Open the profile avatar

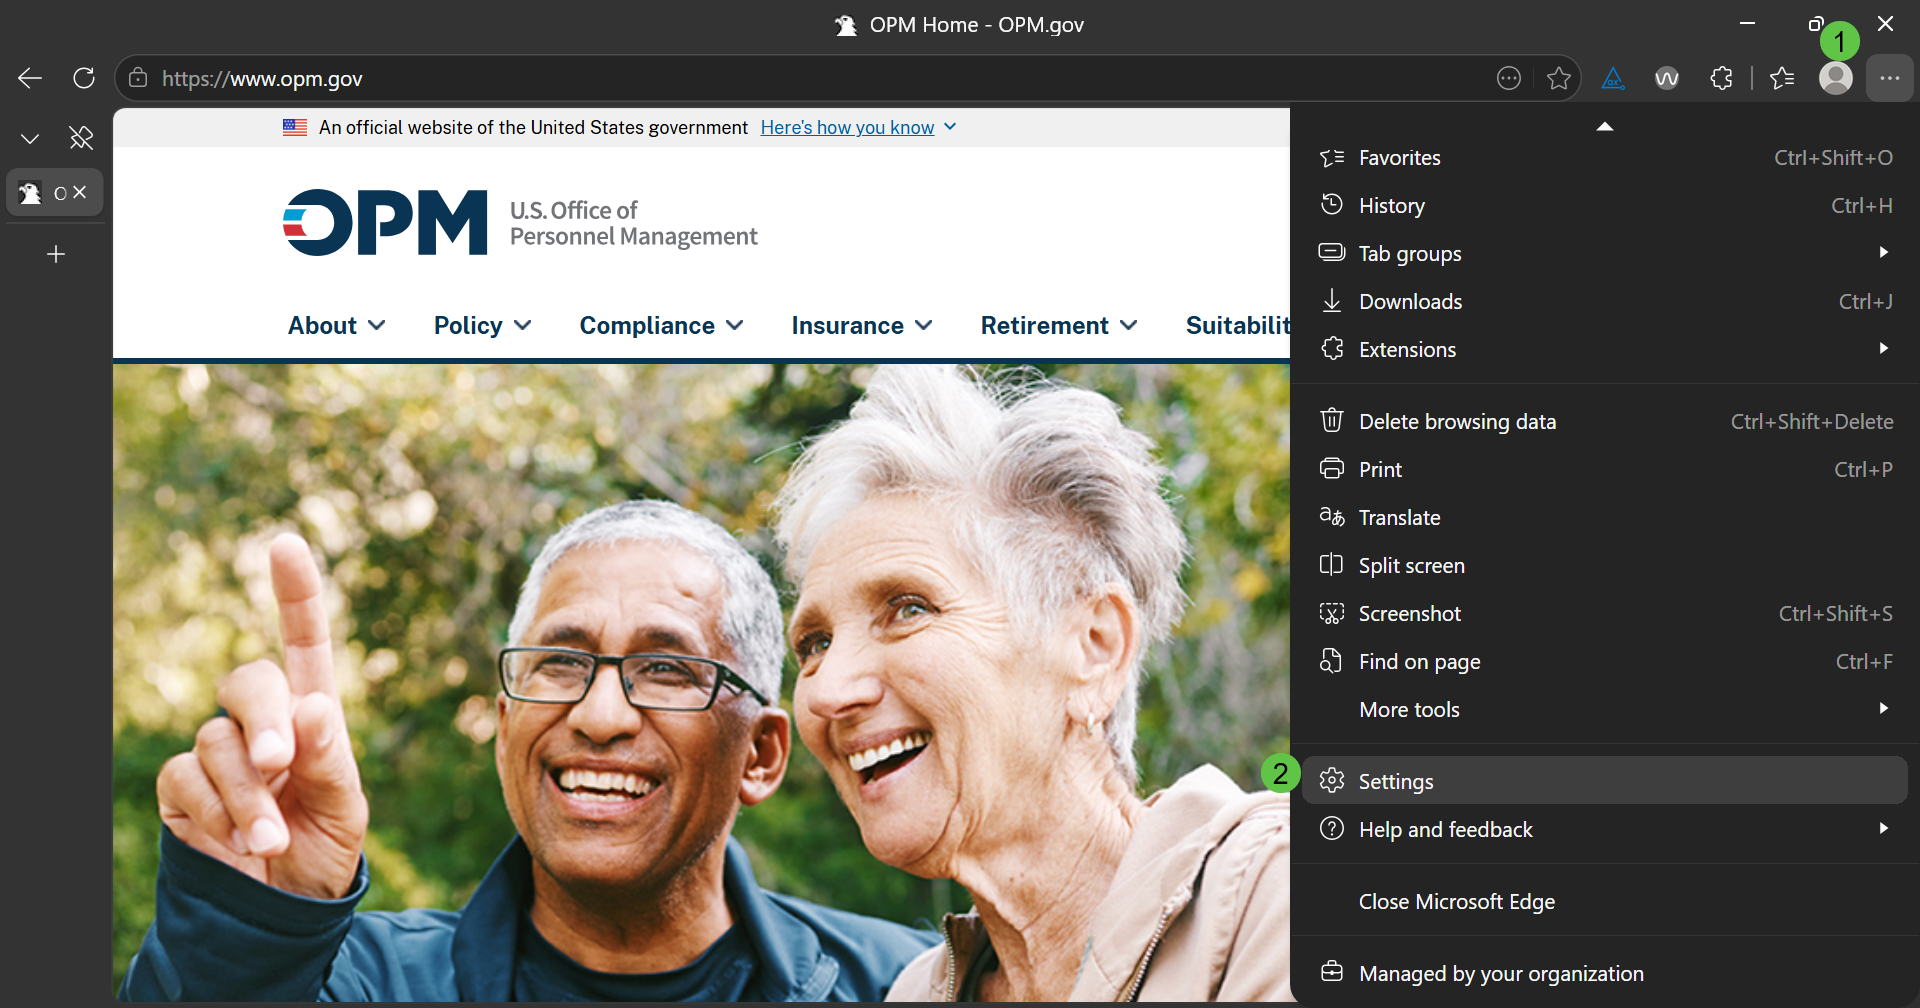1836,78
